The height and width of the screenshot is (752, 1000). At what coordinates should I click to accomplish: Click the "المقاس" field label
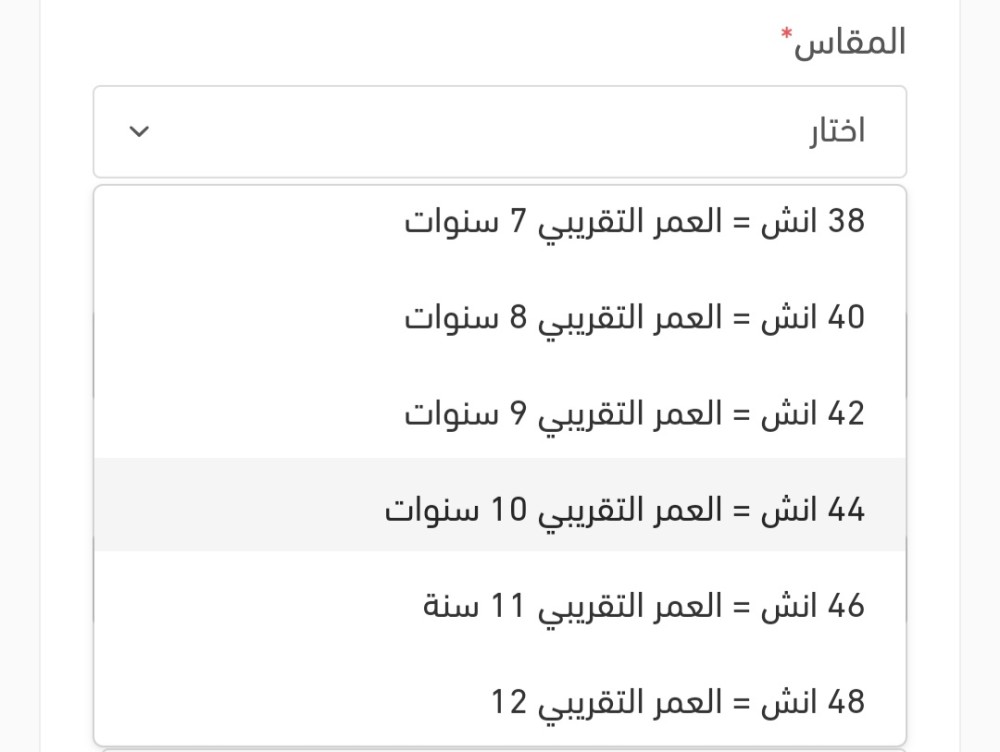[850, 43]
